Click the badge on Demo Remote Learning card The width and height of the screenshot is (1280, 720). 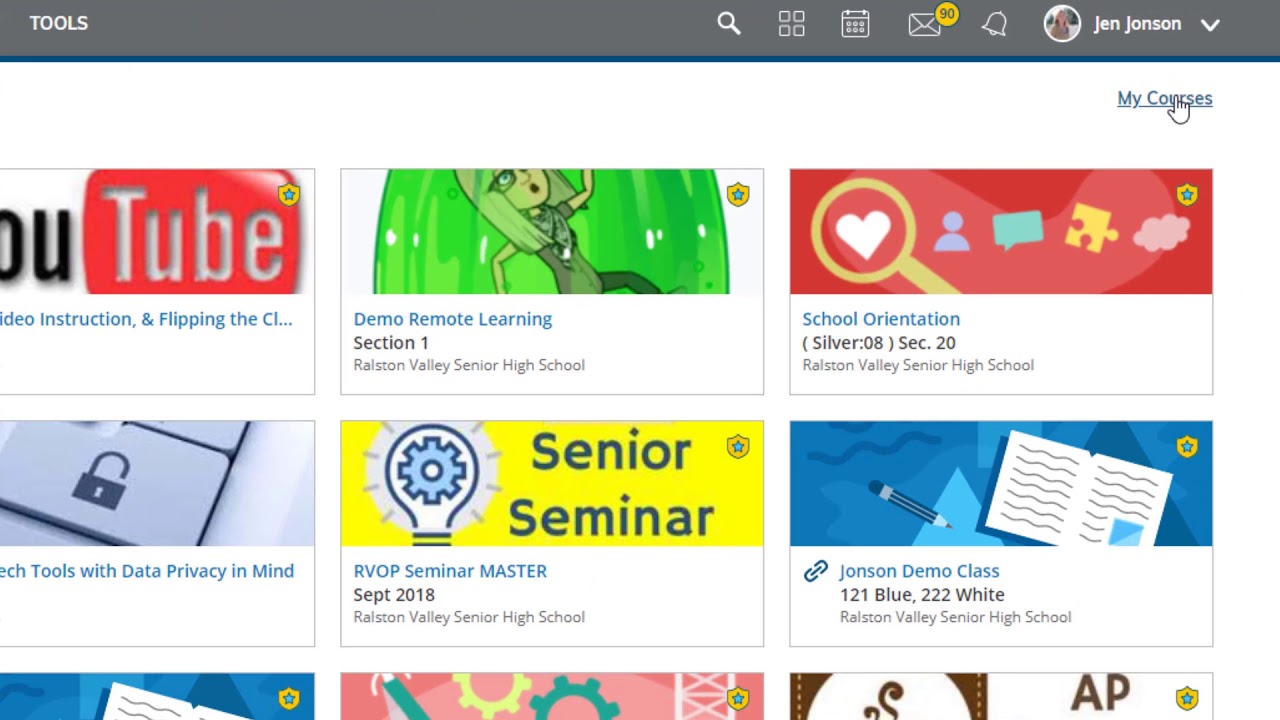(x=738, y=194)
